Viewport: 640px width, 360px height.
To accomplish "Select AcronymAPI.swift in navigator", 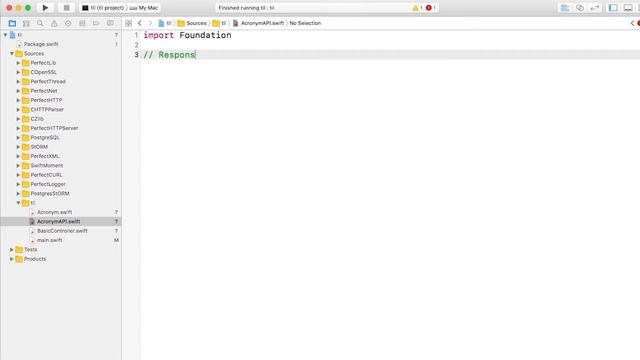I will [58, 222].
